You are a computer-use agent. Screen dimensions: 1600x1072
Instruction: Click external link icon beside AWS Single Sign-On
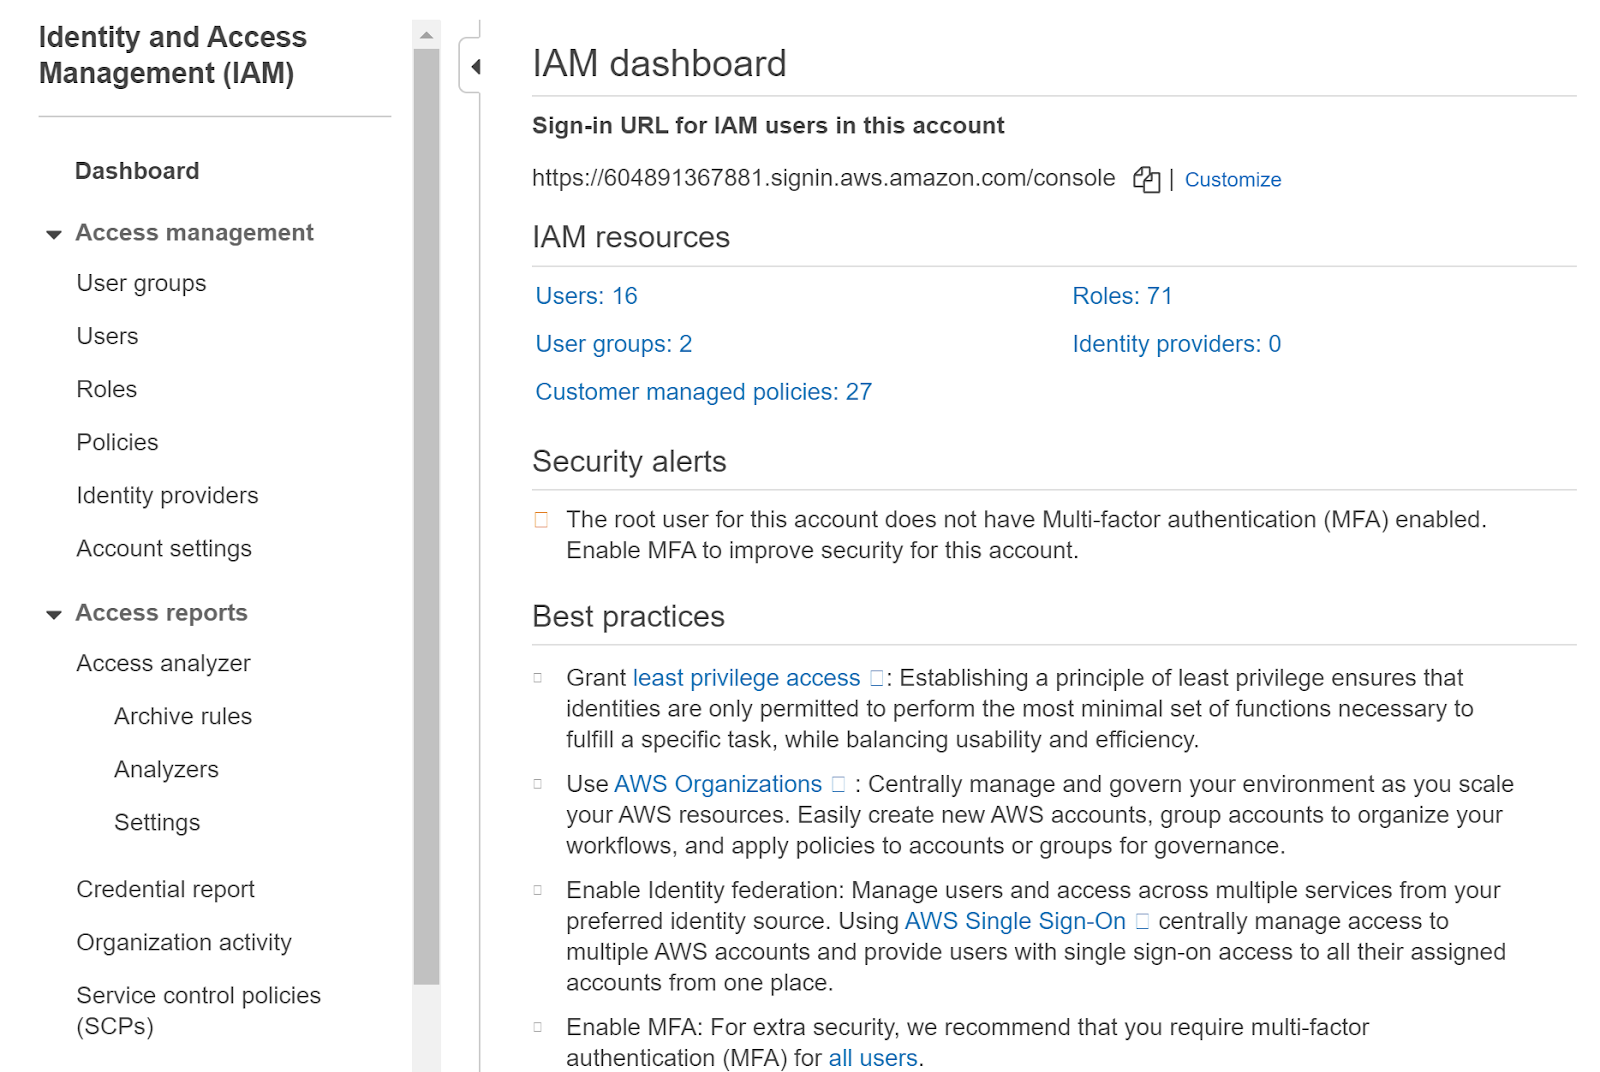(x=1142, y=921)
